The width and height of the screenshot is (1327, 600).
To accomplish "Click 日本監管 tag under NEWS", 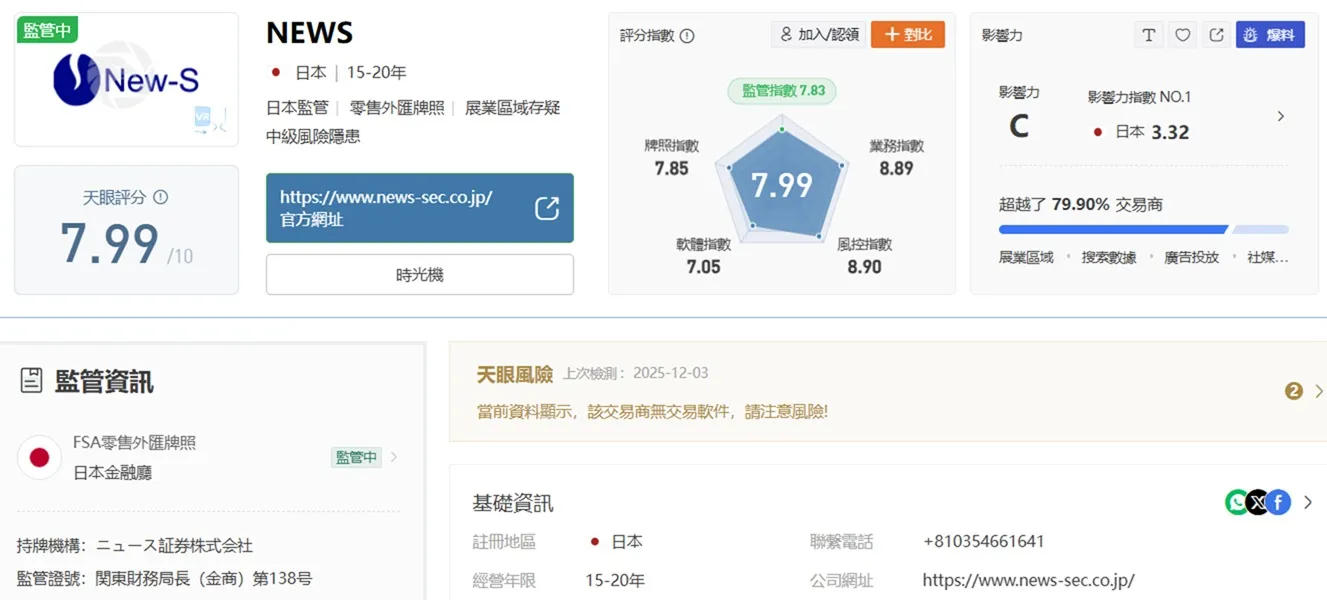I will point(296,108).
